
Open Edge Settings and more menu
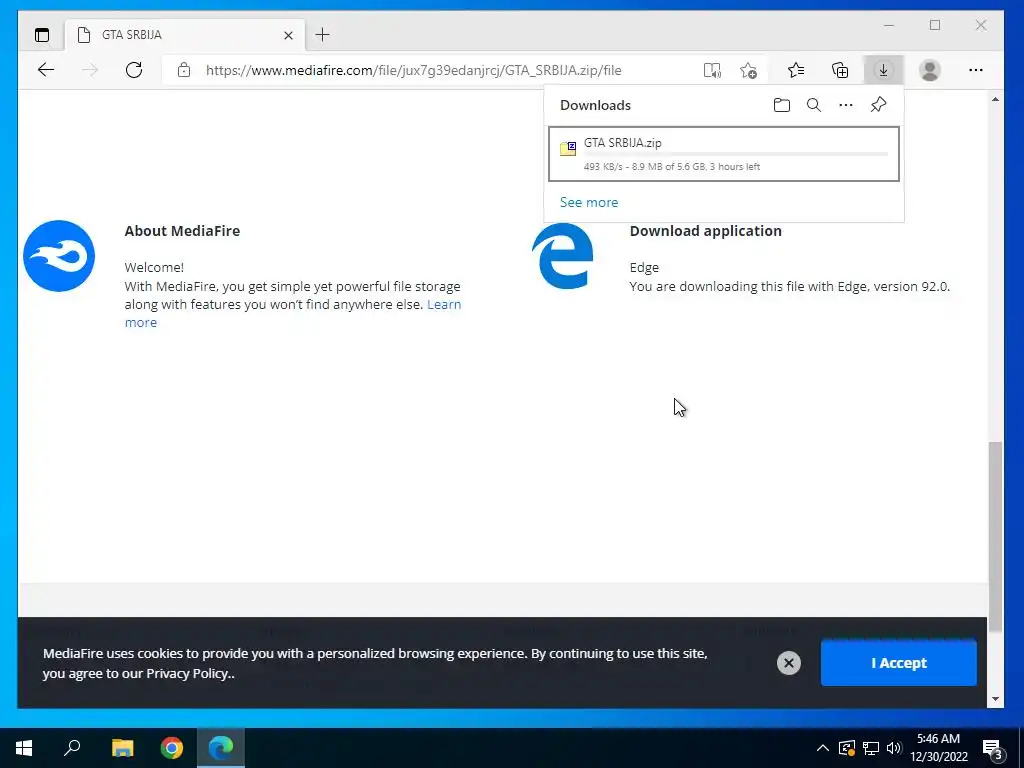pyautogui.click(x=976, y=70)
